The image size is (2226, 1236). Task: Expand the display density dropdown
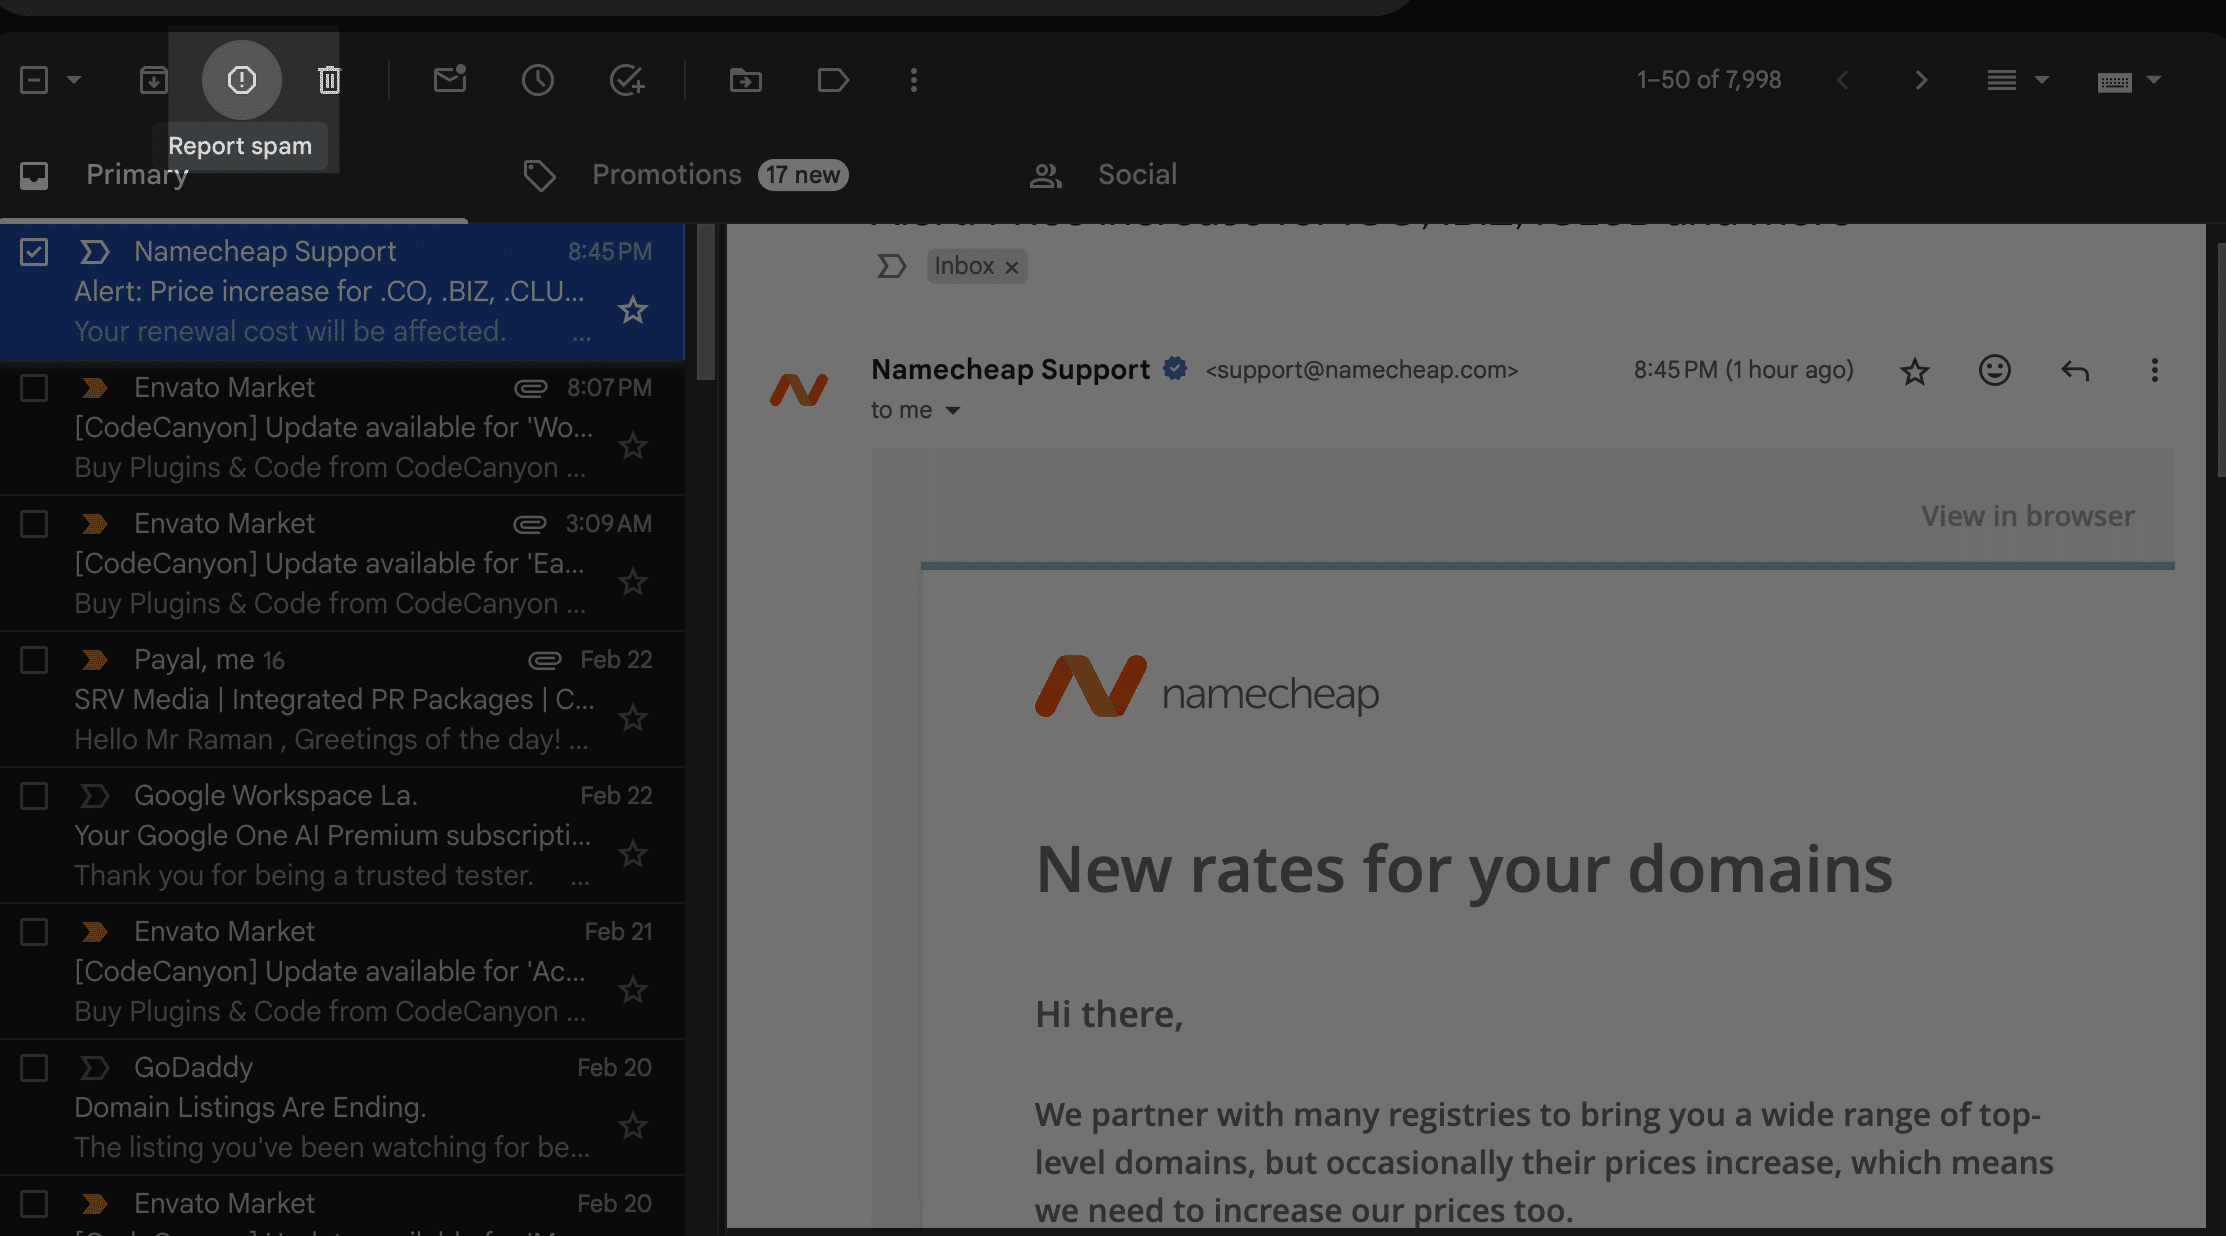coord(2015,79)
